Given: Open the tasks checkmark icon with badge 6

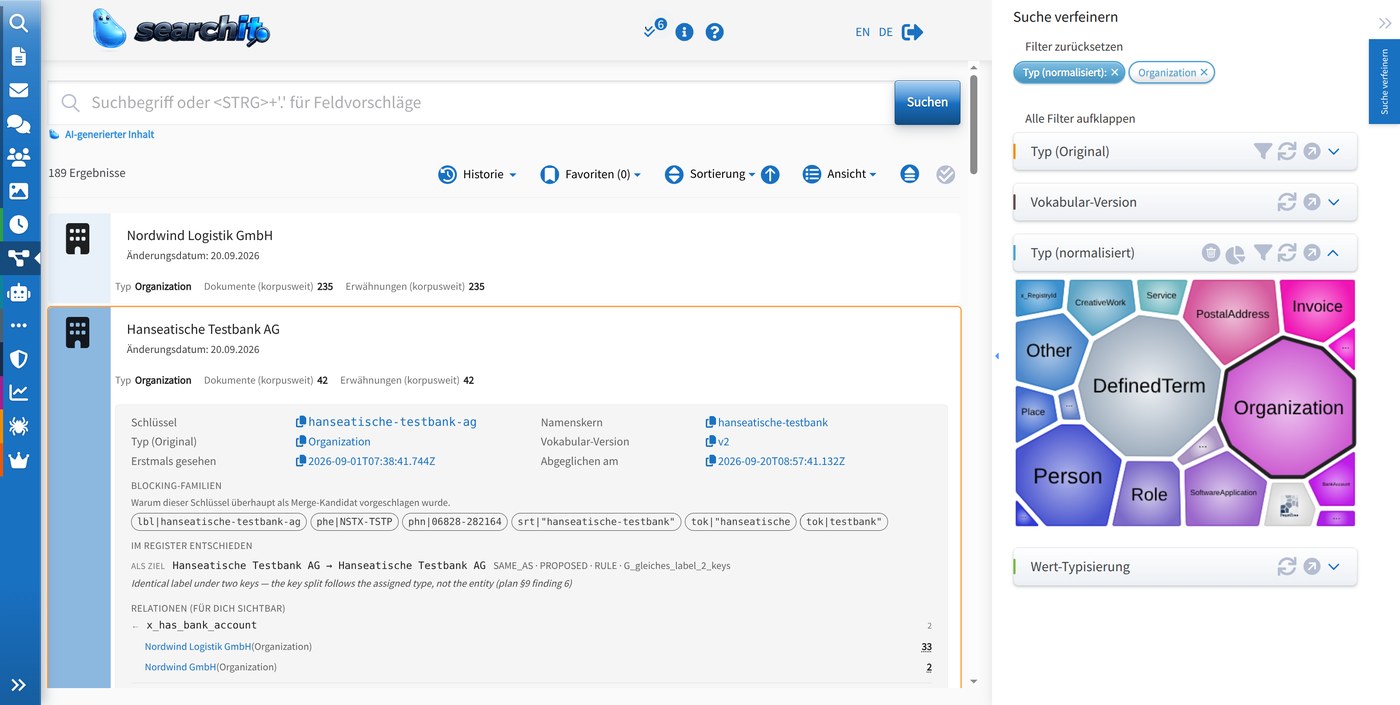Looking at the screenshot, I should pos(654,30).
